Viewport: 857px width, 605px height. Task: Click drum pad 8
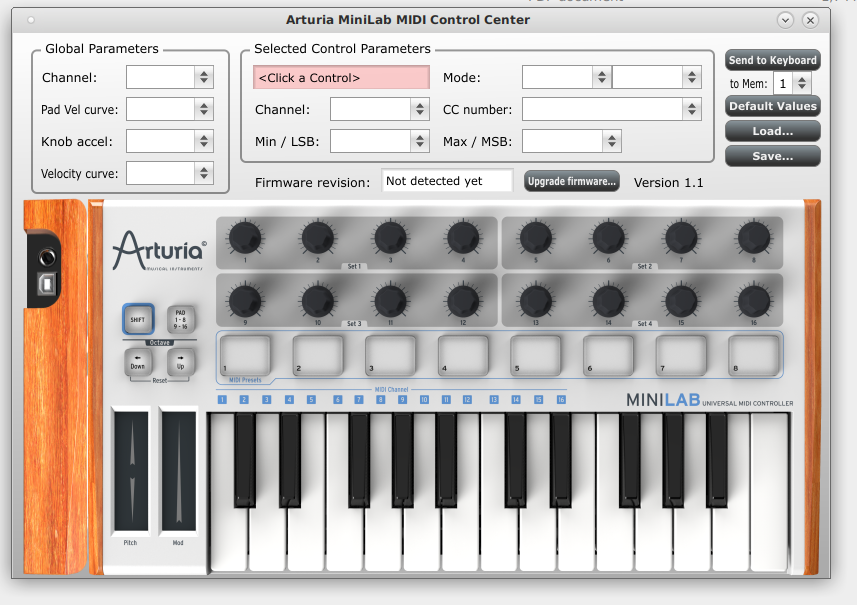[754, 355]
